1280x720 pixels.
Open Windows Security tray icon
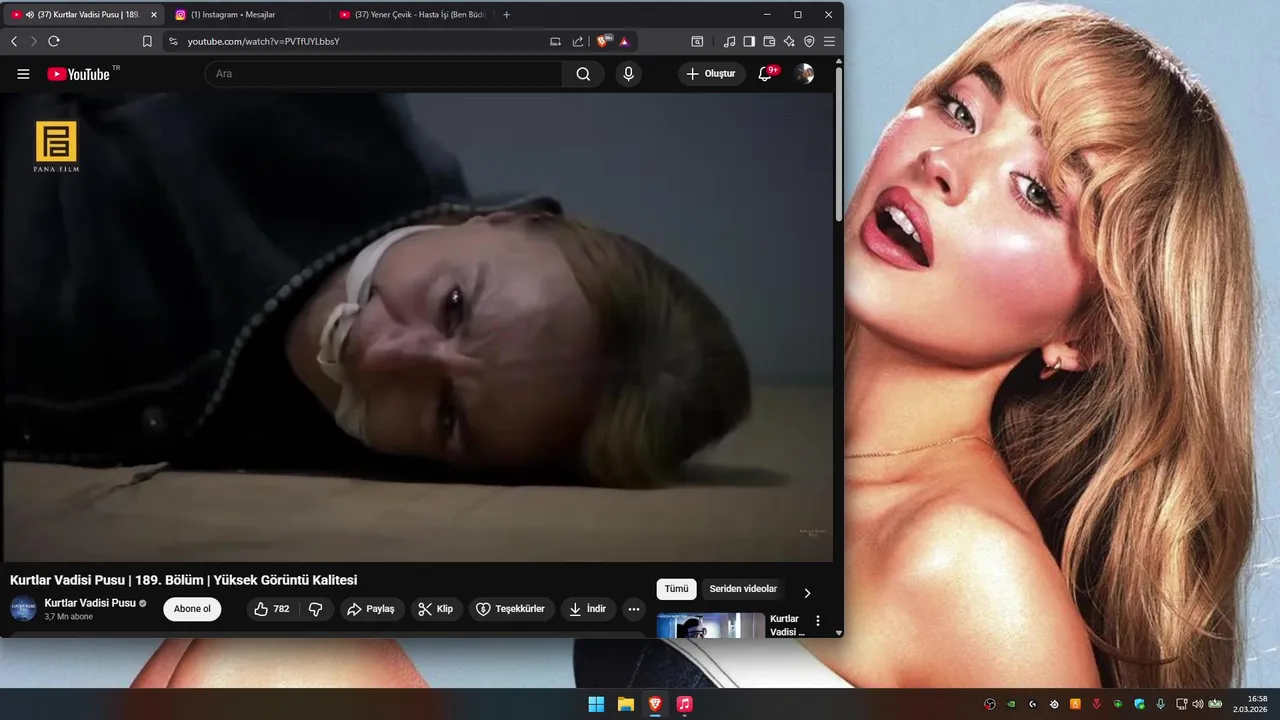[1139, 704]
